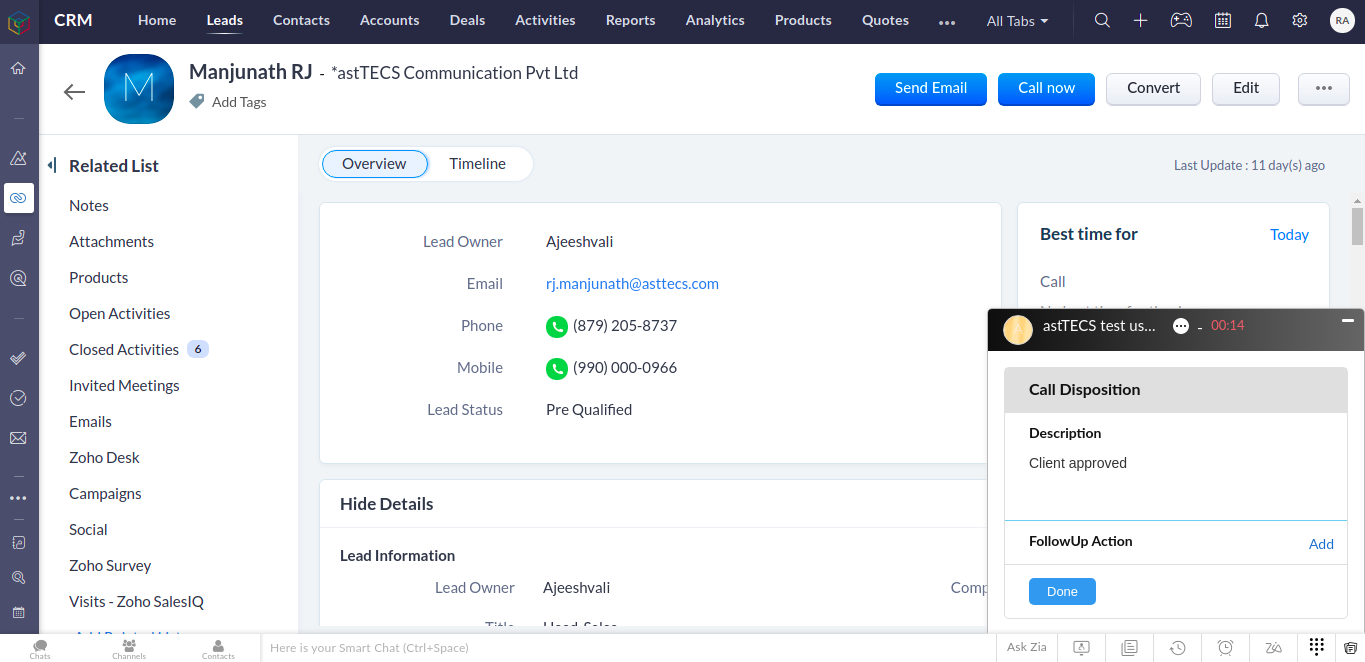Click the search magnifier icon in top bar
This screenshot has height=662, width=1365.
[x=1102, y=20]
